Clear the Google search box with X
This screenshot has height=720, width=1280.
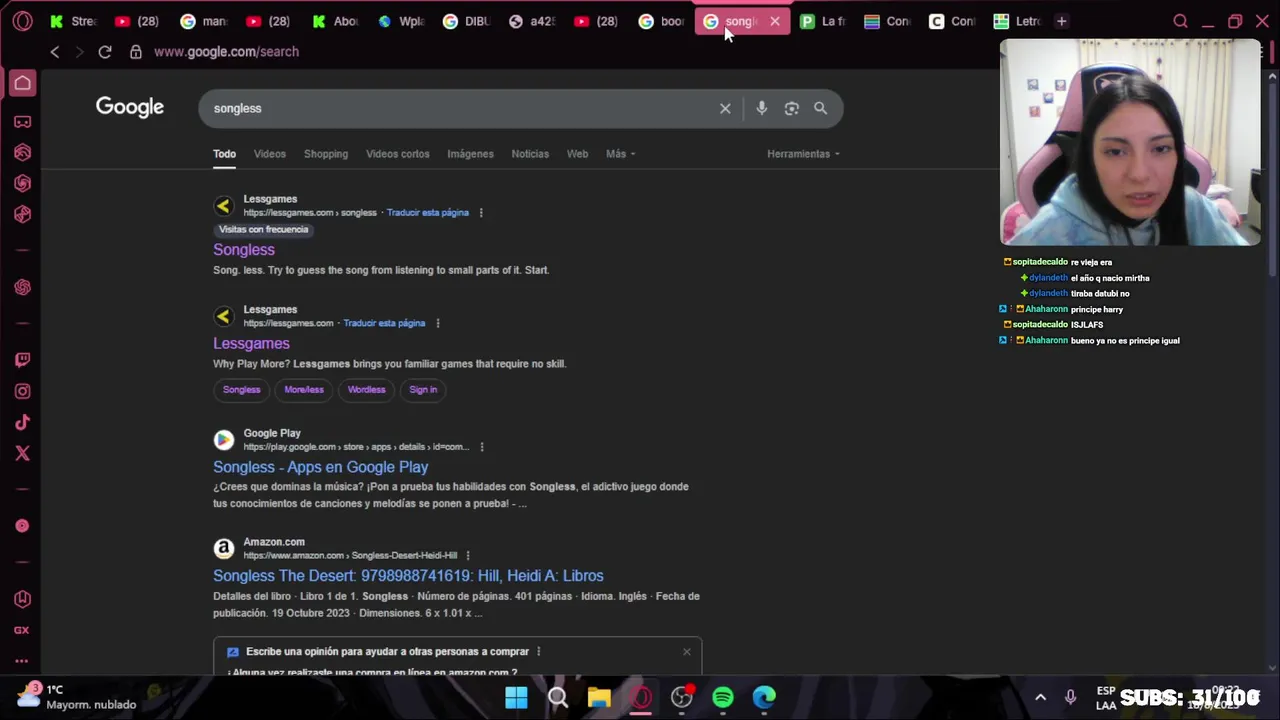(x=725, y=108)
